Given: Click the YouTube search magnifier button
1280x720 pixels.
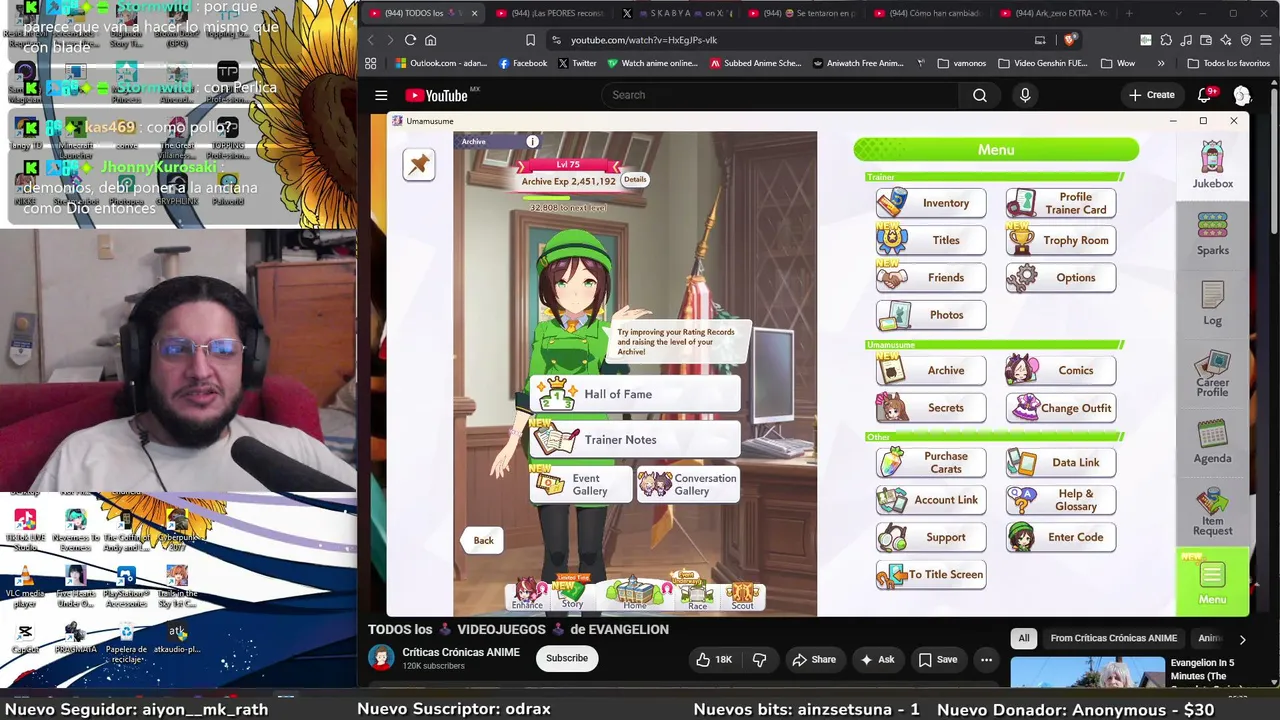Looking at the screenshot, I should (x=980, y=95).
